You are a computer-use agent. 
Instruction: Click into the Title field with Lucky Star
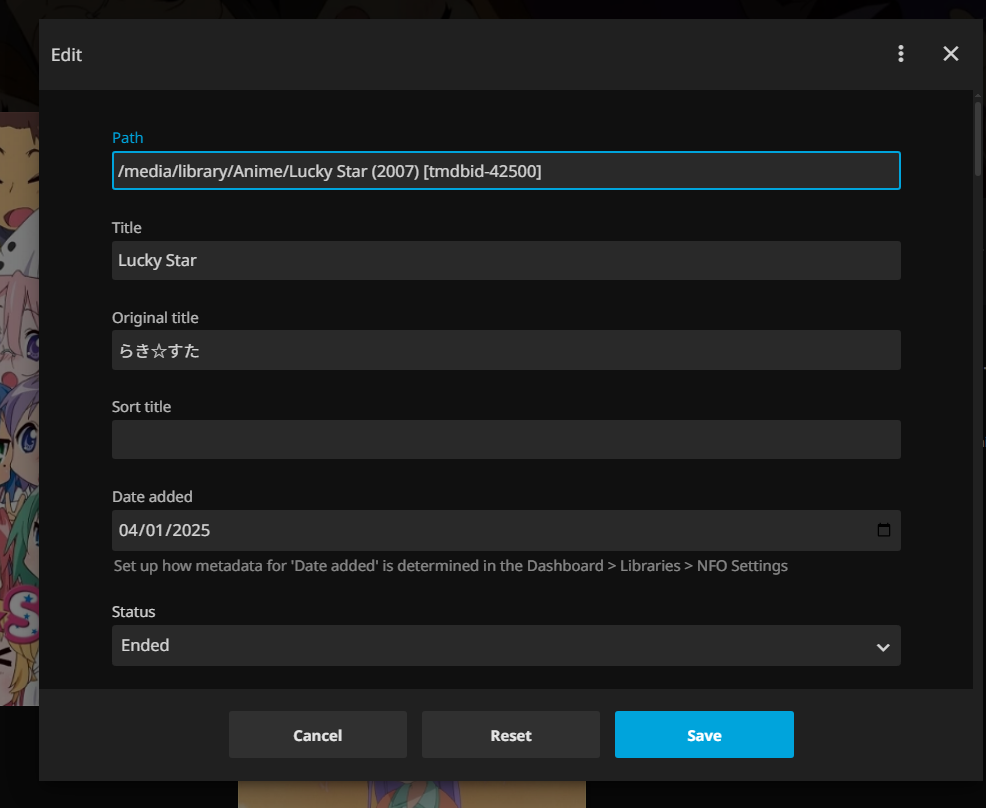tap(505, 261)
